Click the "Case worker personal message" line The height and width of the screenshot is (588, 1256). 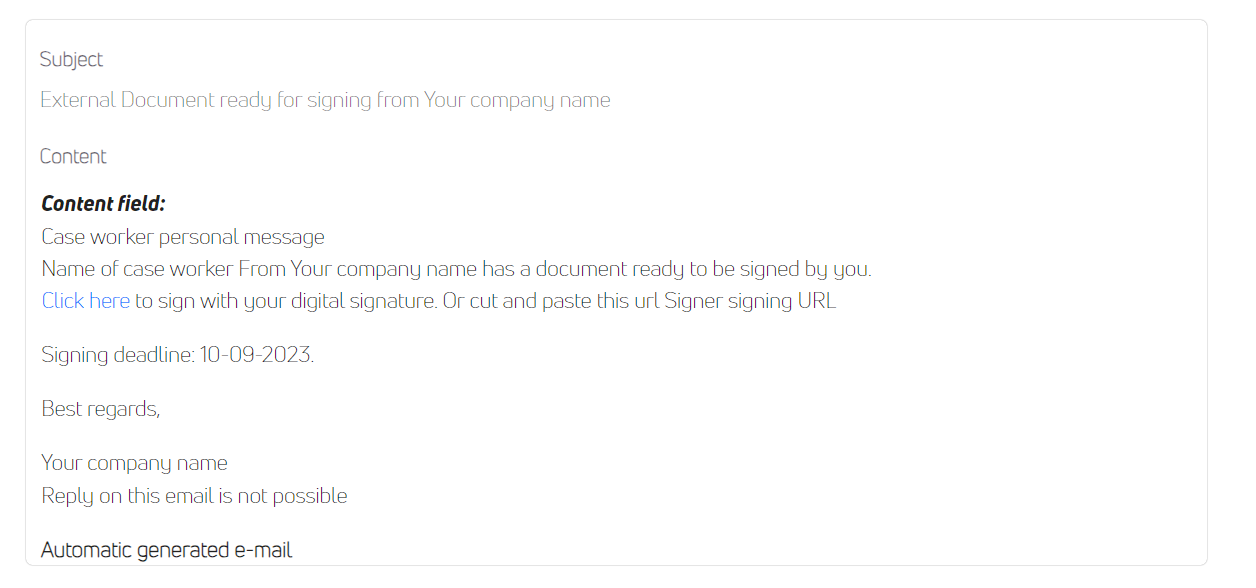point(183,237)
